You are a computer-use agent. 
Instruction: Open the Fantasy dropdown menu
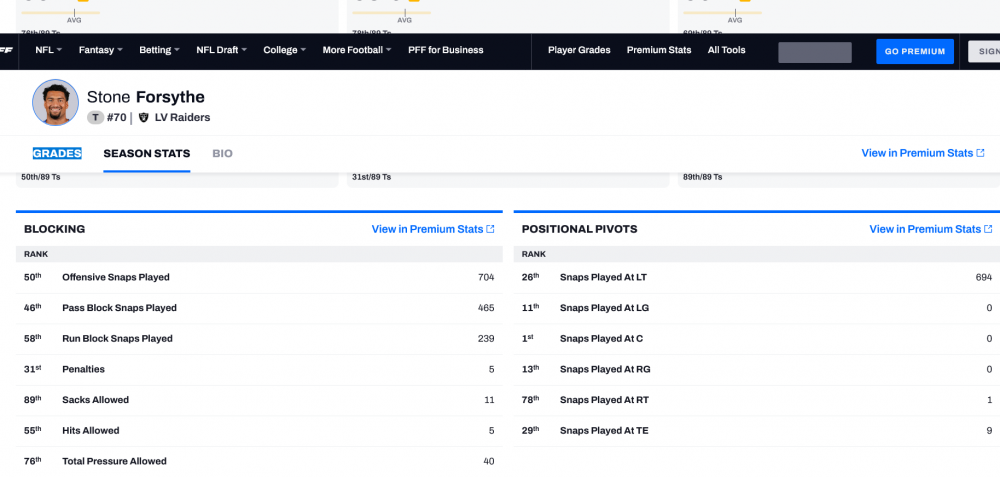click(100, 50)
